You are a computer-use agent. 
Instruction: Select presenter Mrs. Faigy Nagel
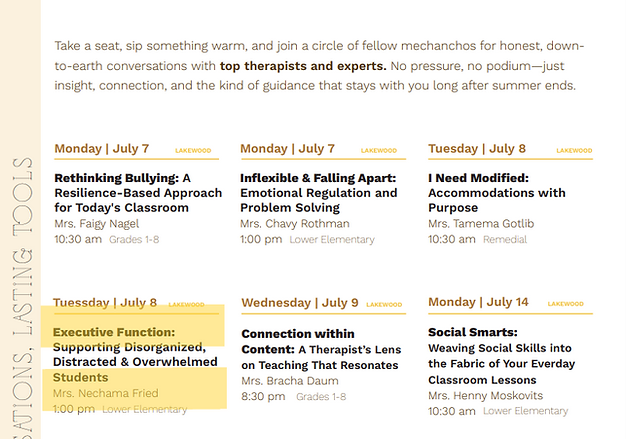coord(97,223)
